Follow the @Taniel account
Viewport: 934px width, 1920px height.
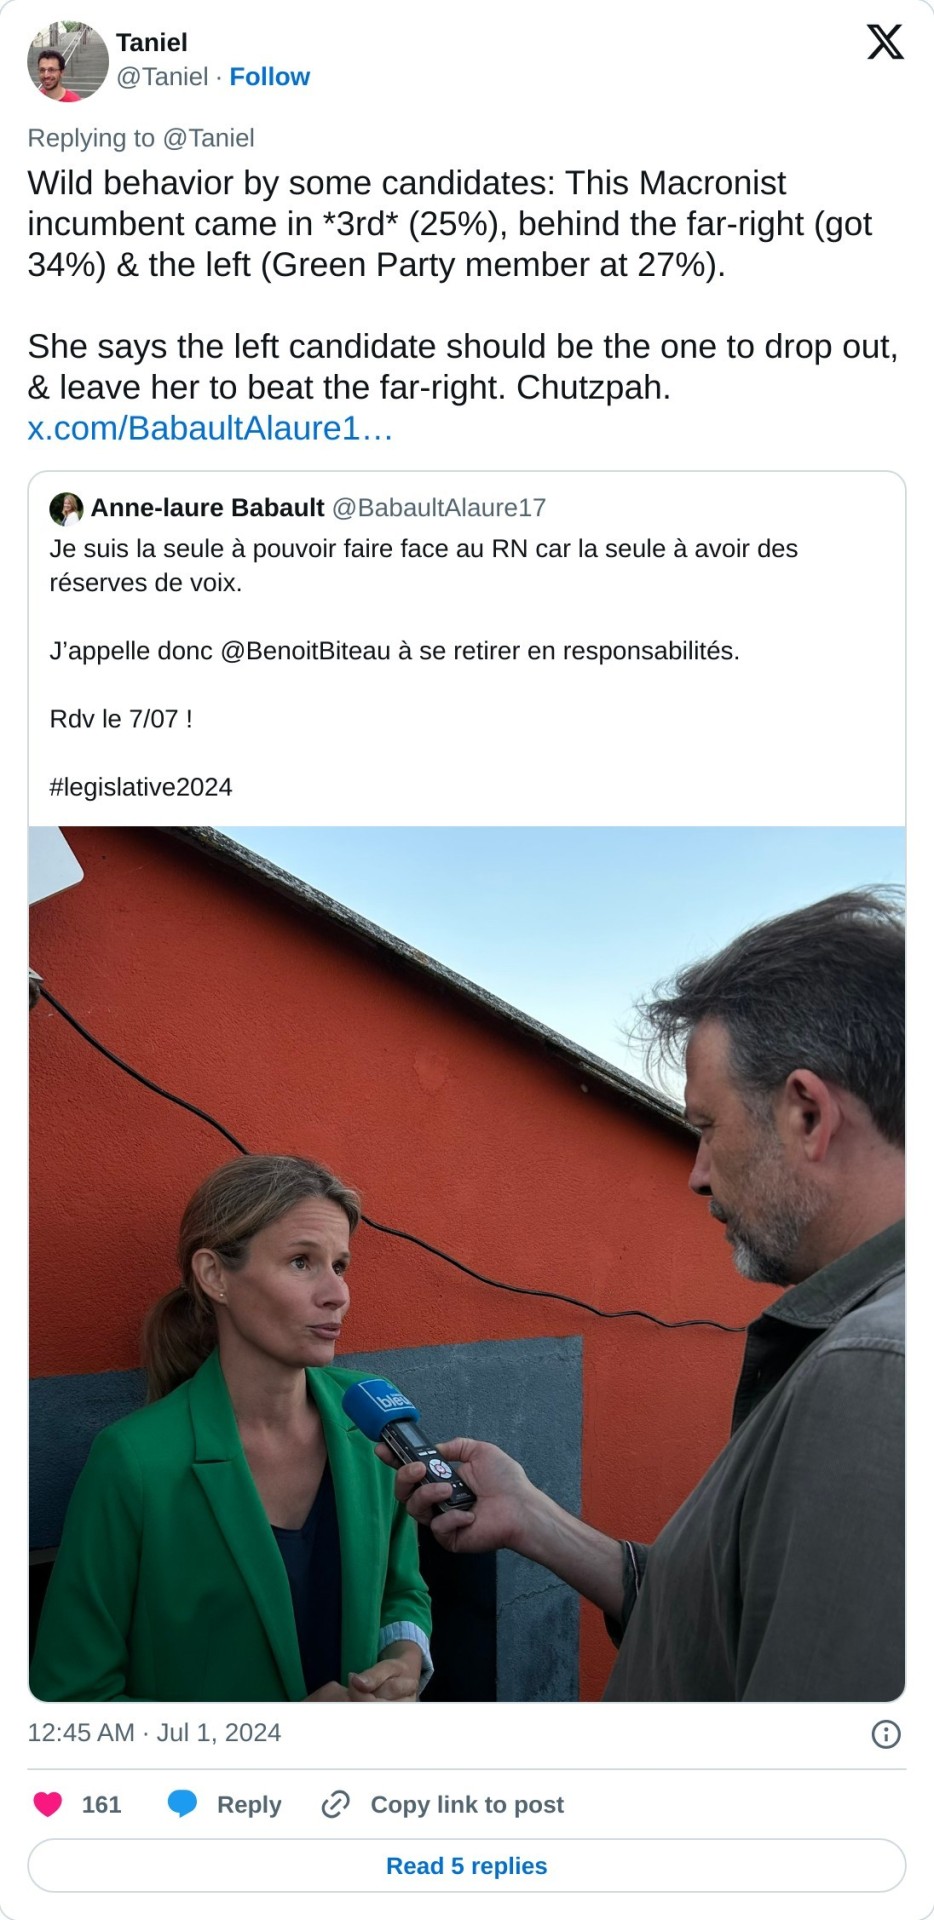point(269,77)
